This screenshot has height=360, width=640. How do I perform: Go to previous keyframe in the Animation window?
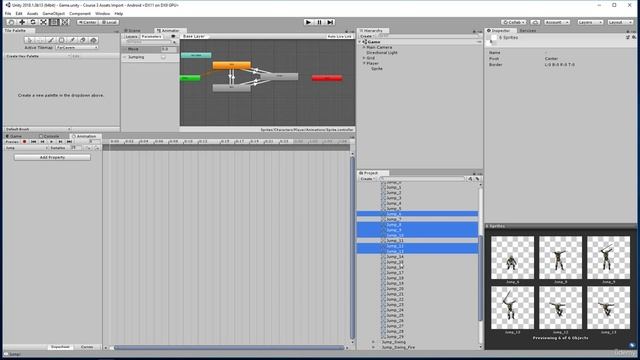pos(42,142)
